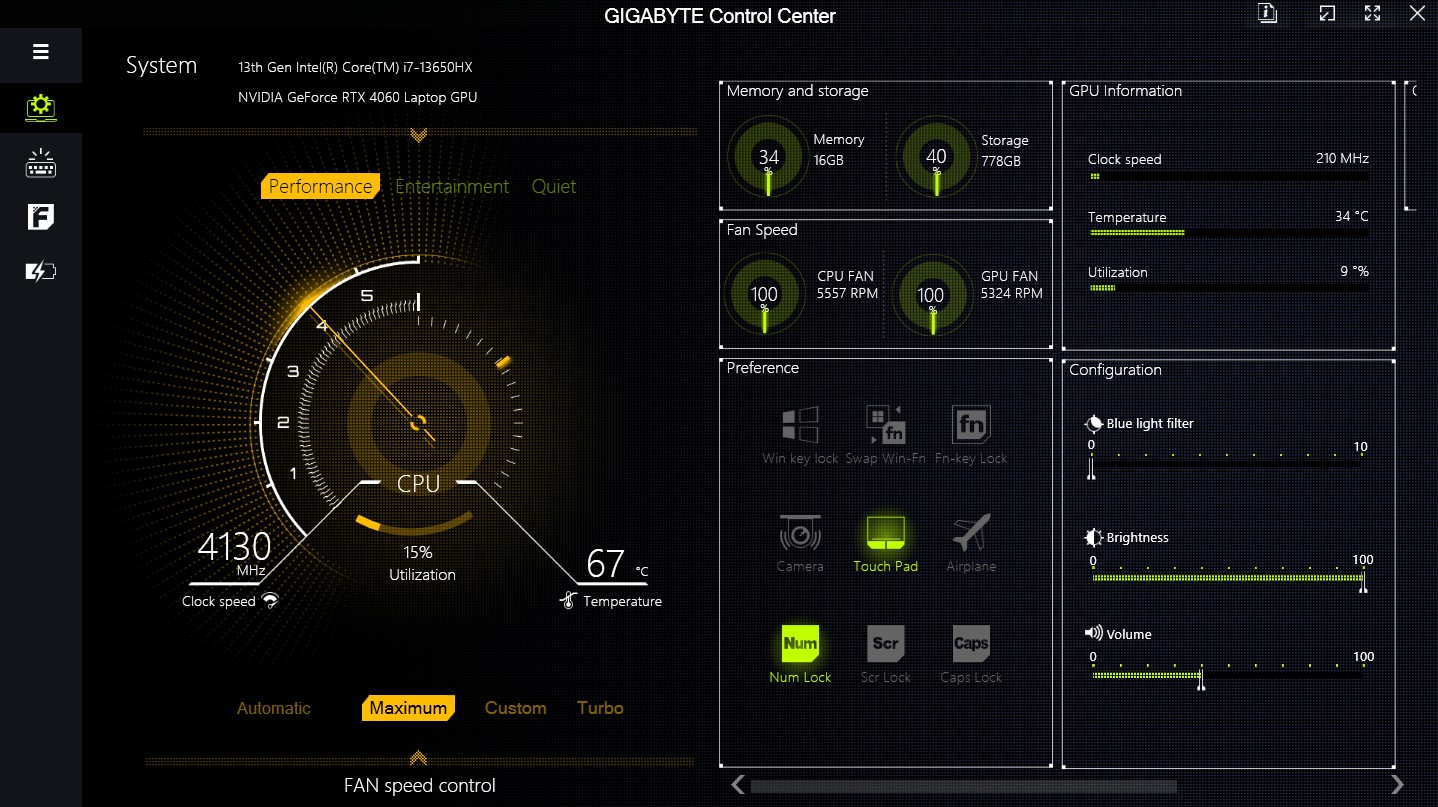Click the GPU Utilization '9 %' value

[1354, 271]
